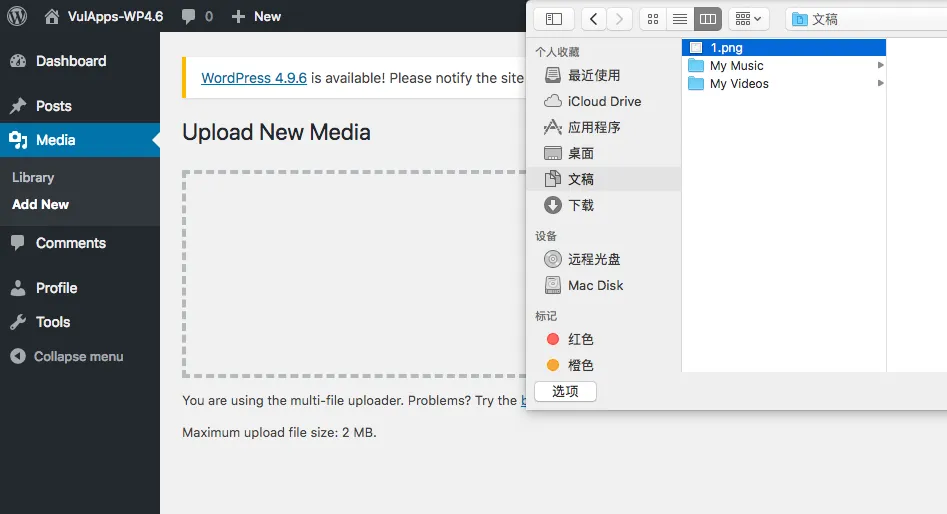947x514 pixels.
Task: Expand the My Music folder
Action: [880, 66]
